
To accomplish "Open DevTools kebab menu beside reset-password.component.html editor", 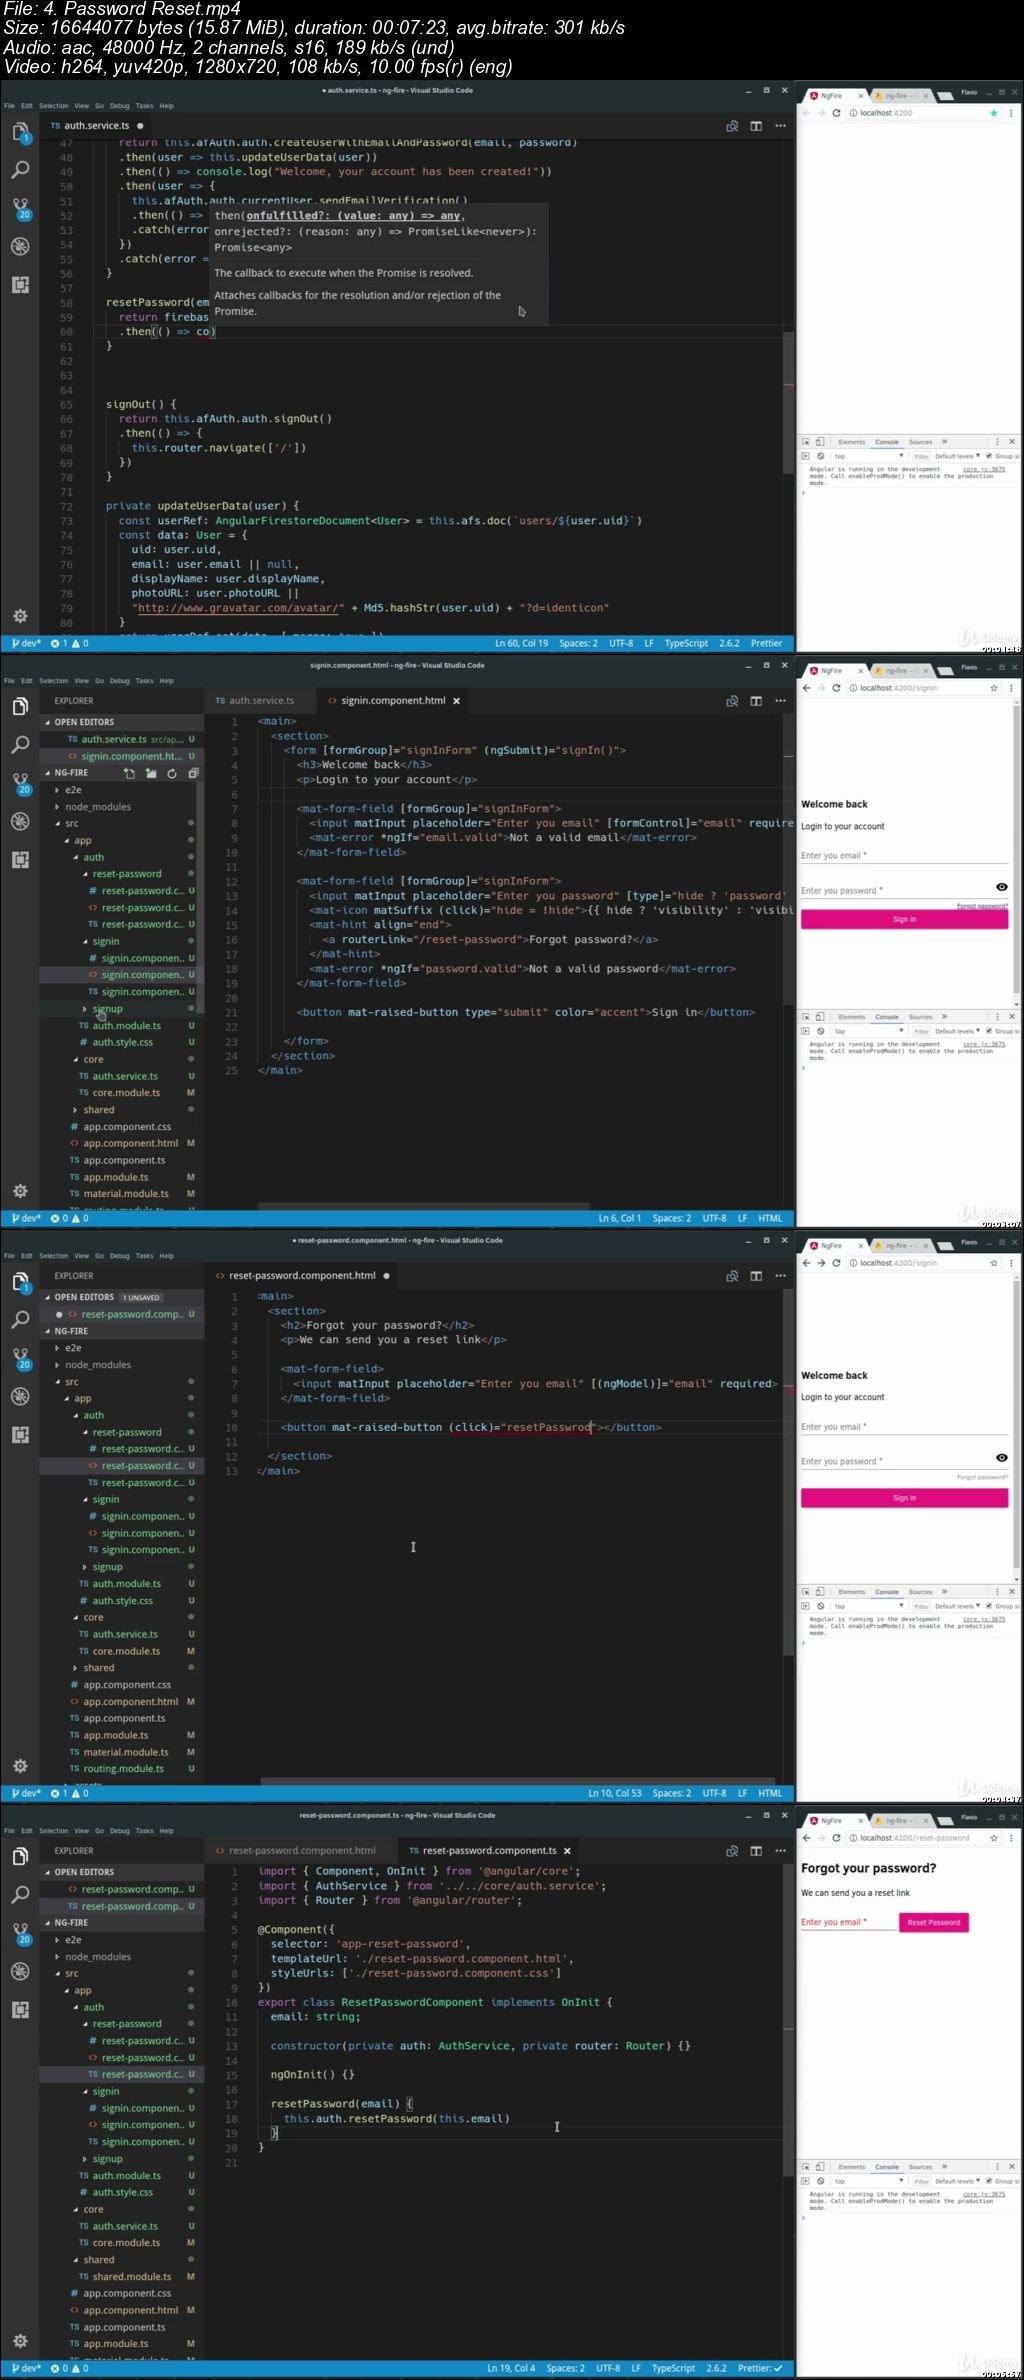I will tap(997, 1592).
